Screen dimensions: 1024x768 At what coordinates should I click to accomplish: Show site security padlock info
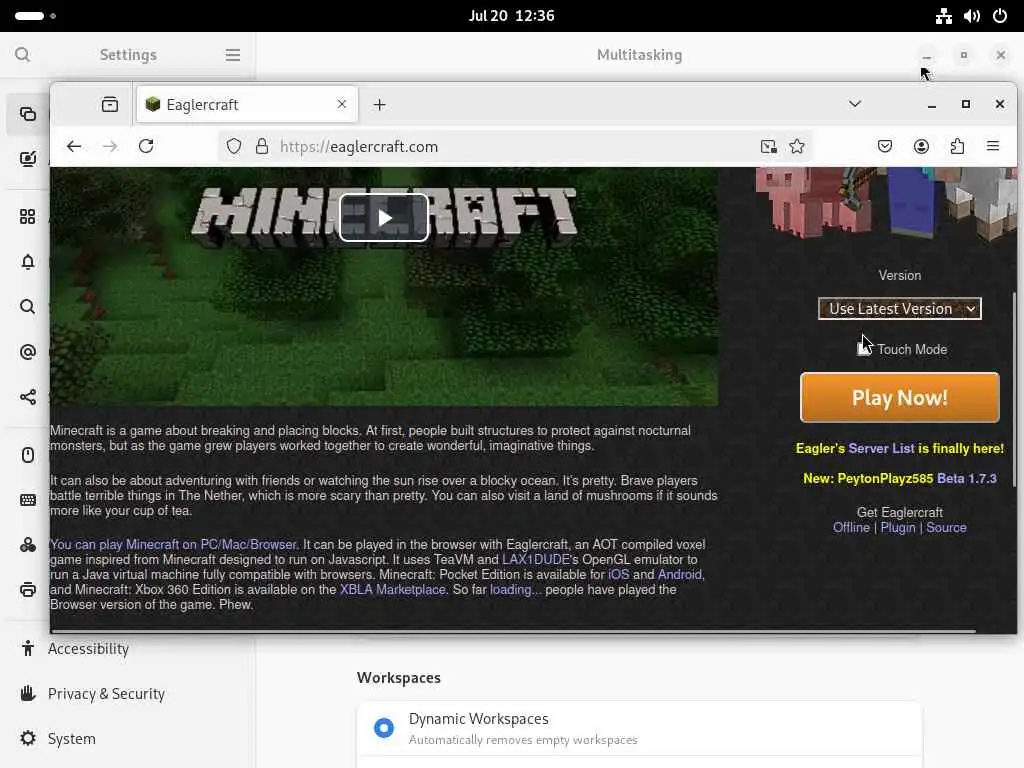coord(262,146)
